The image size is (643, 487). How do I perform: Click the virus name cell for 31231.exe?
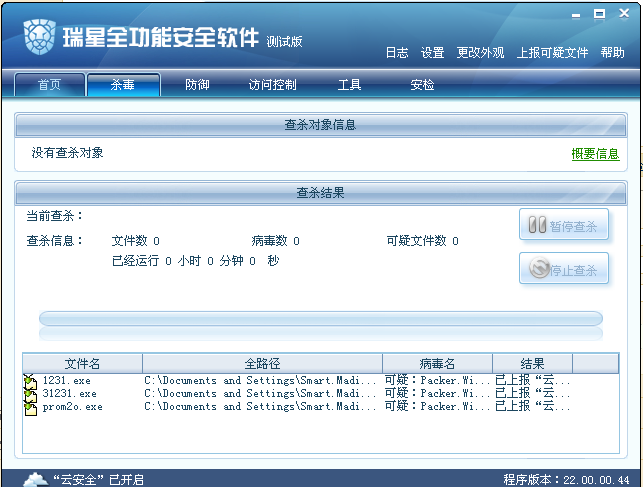pyautogui.click(x=437, y=394)
